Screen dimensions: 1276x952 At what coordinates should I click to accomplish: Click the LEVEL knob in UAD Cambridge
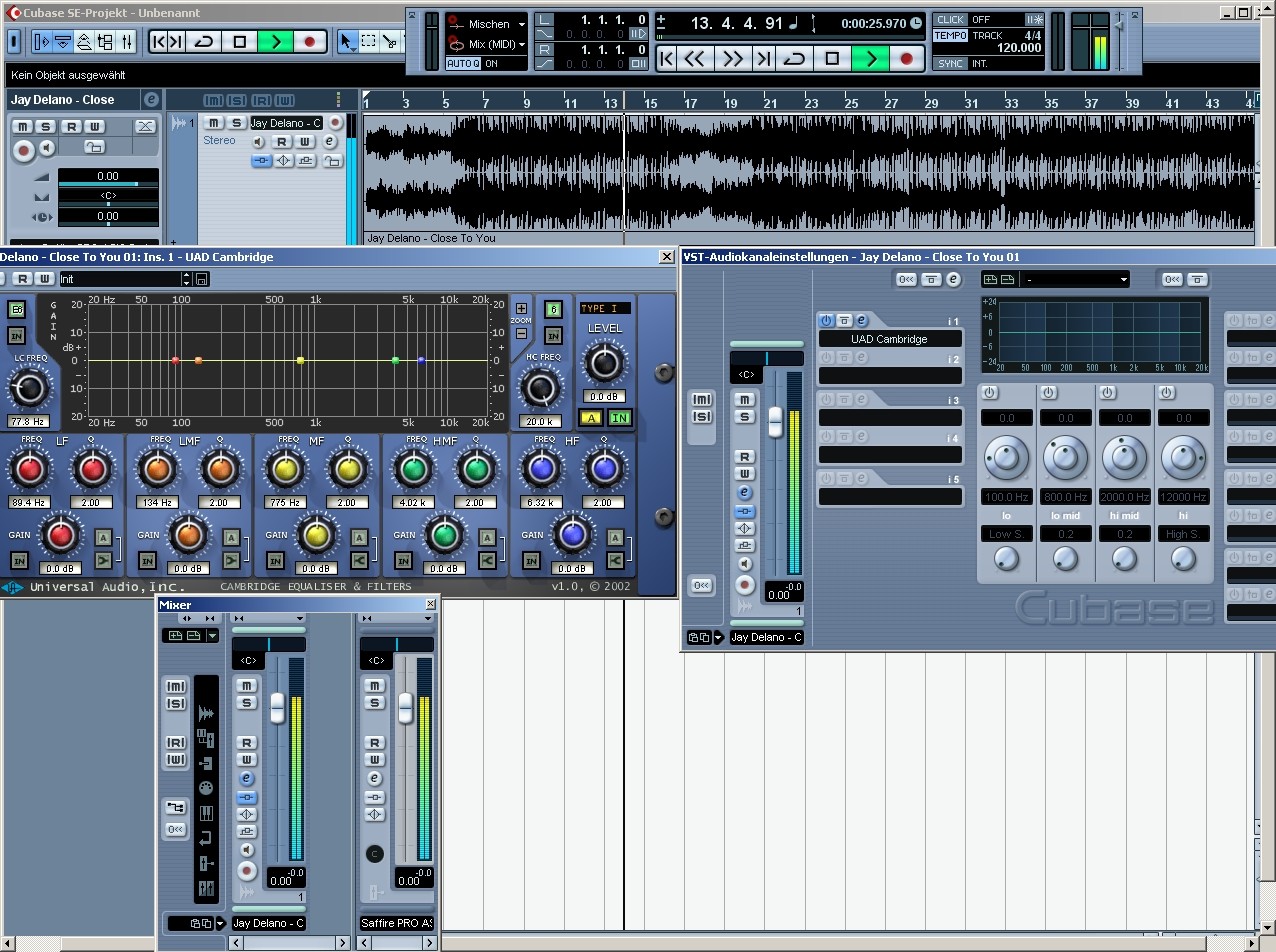click(604, 363)
